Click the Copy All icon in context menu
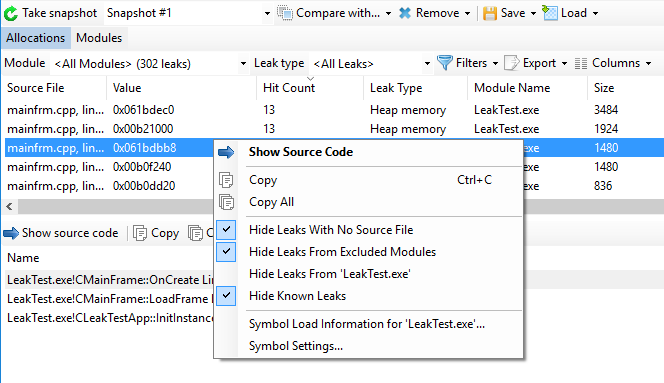 (x=227, y=202)
